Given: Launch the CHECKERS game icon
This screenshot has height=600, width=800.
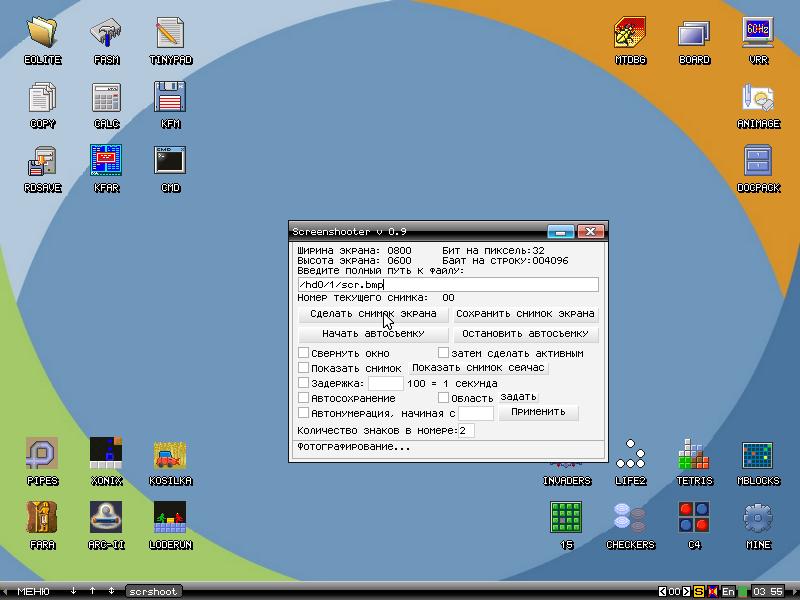Looking at the screenshot, I should point(630,519).
